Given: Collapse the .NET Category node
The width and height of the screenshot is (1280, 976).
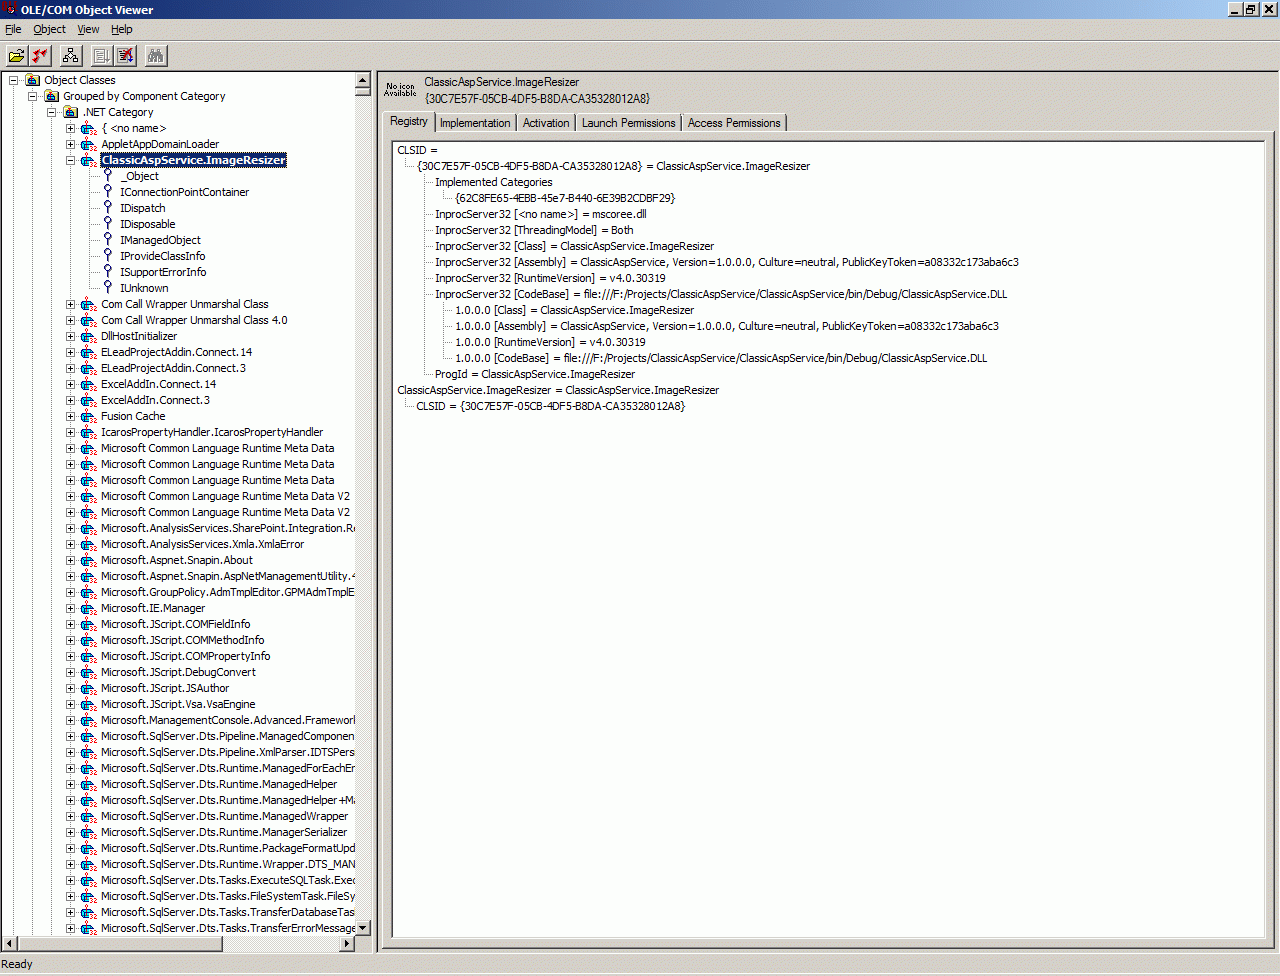Looking at the screenshot, I should (52, 112).
